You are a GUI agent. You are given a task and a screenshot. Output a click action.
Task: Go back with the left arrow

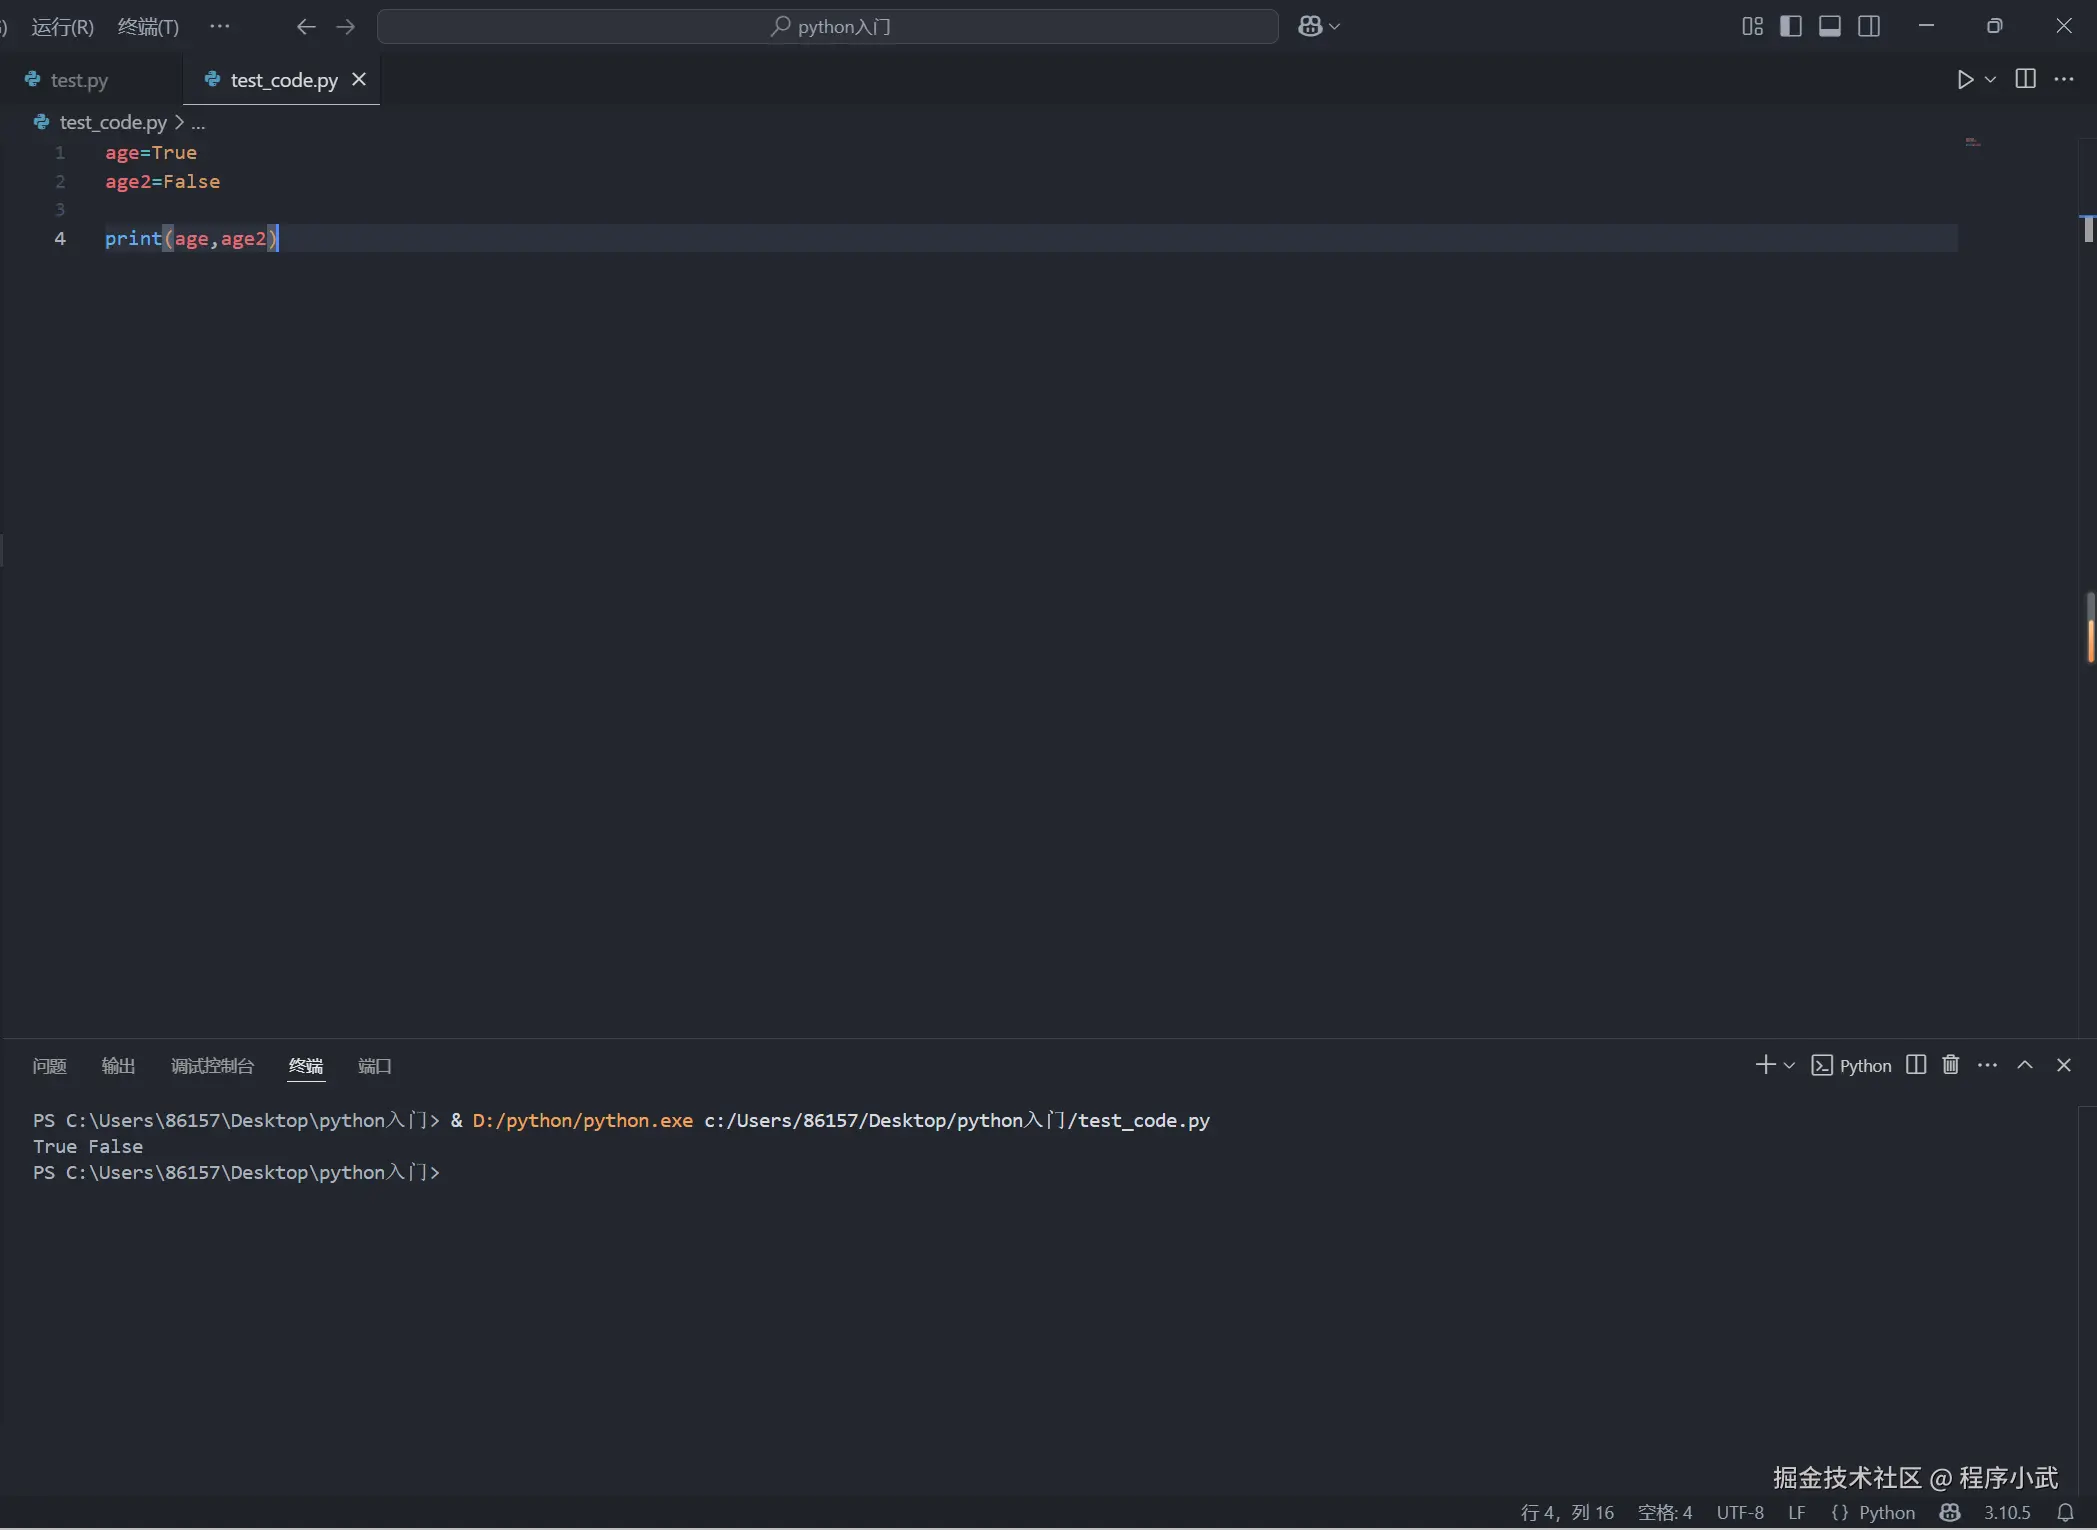[x=306, y=27]
